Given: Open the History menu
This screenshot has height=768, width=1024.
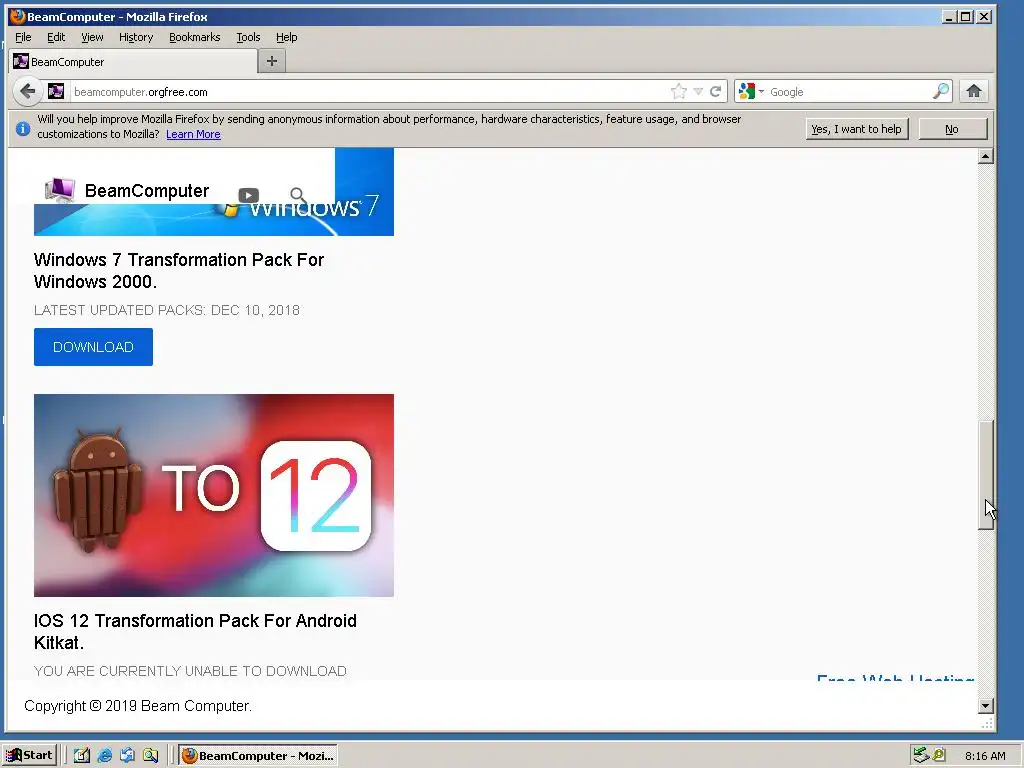Looking at the screenshot, I should click(x=136, y=37).
